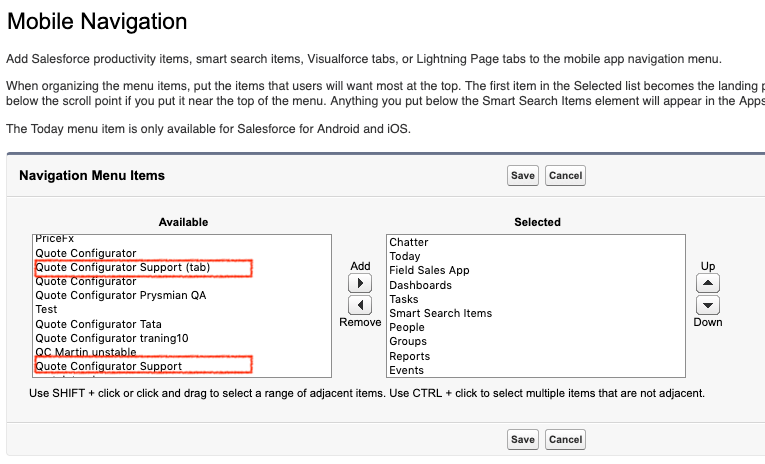This screenshot has width=765, height=464.
Task: Select Reports in Selected list
Action: point(536,356)
